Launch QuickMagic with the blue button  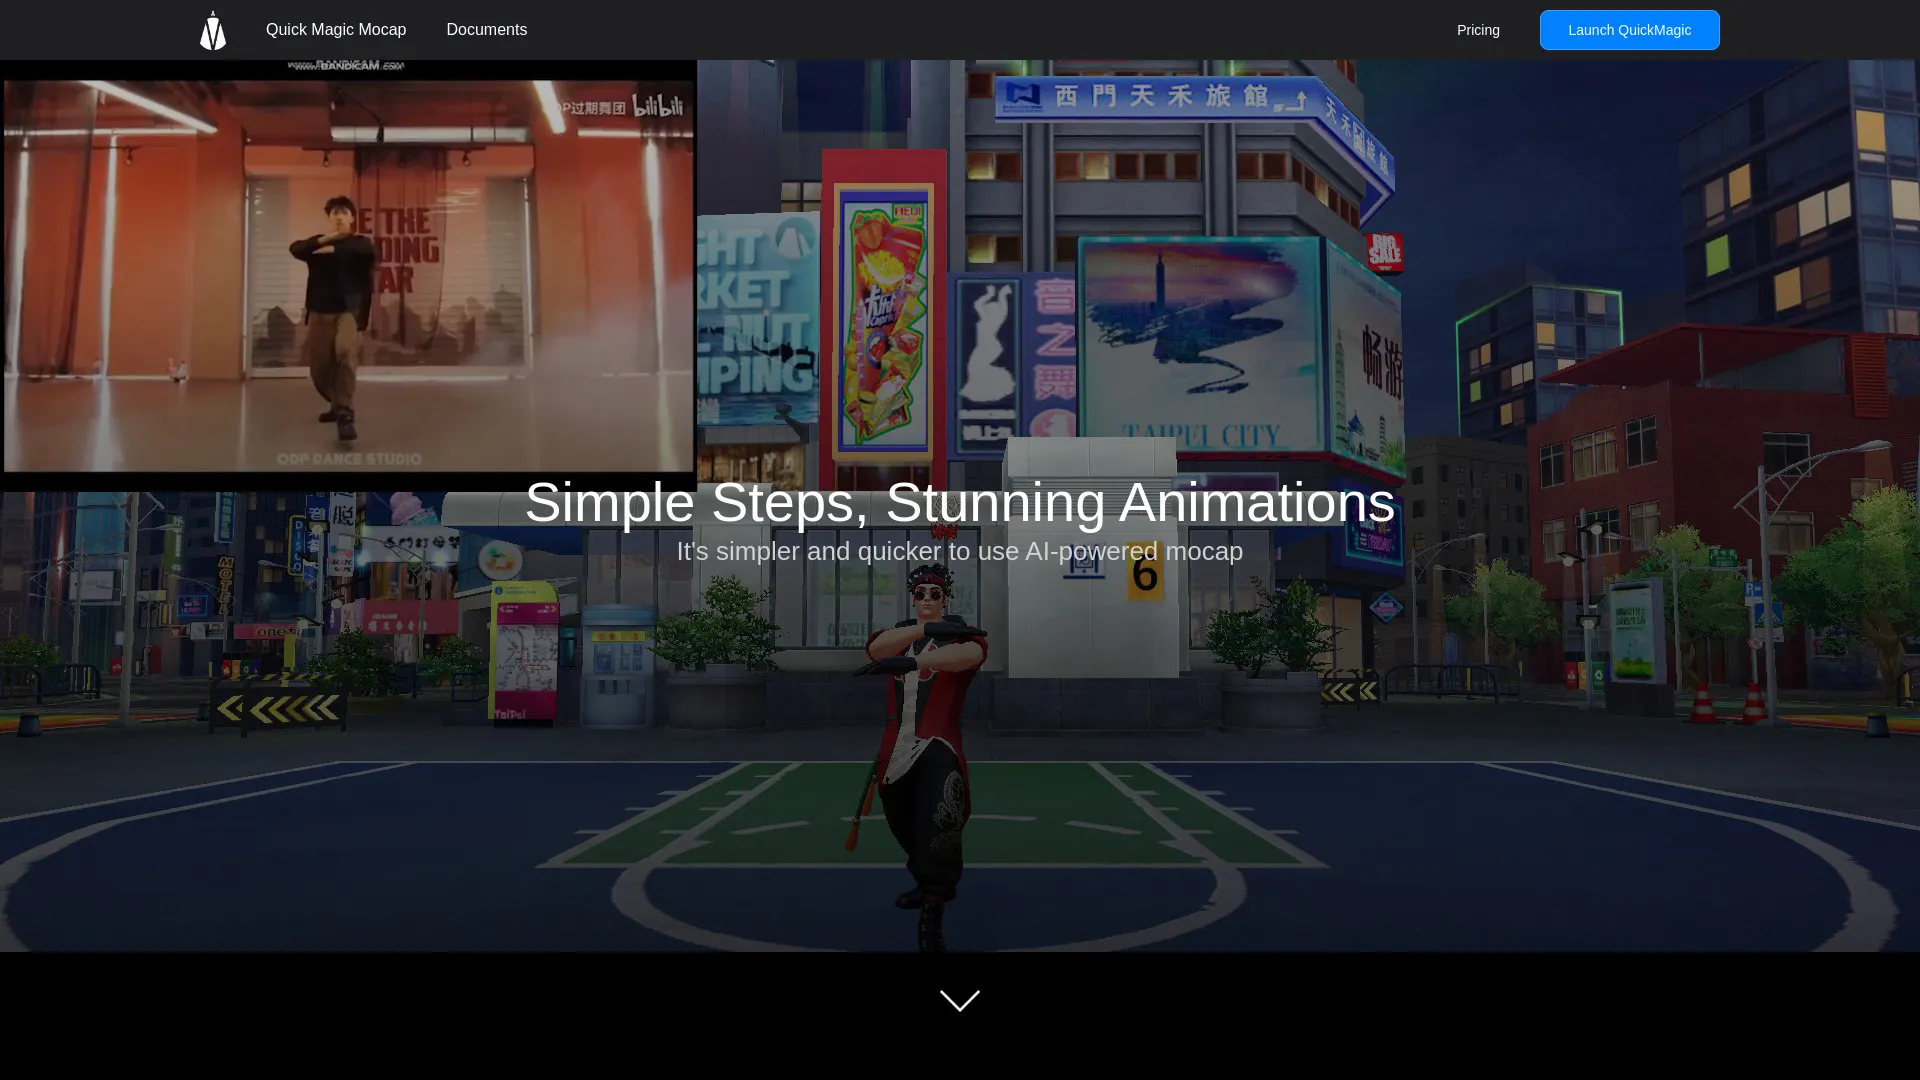1629,29
